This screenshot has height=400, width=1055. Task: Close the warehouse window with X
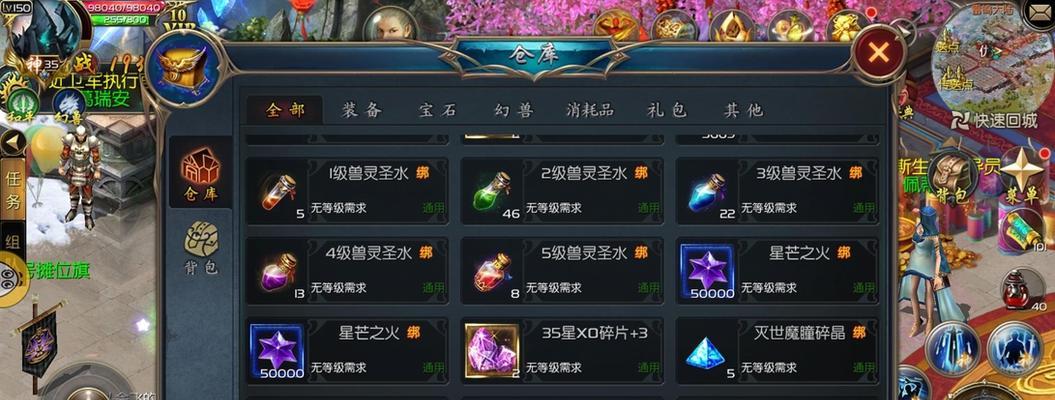point(878,52)
